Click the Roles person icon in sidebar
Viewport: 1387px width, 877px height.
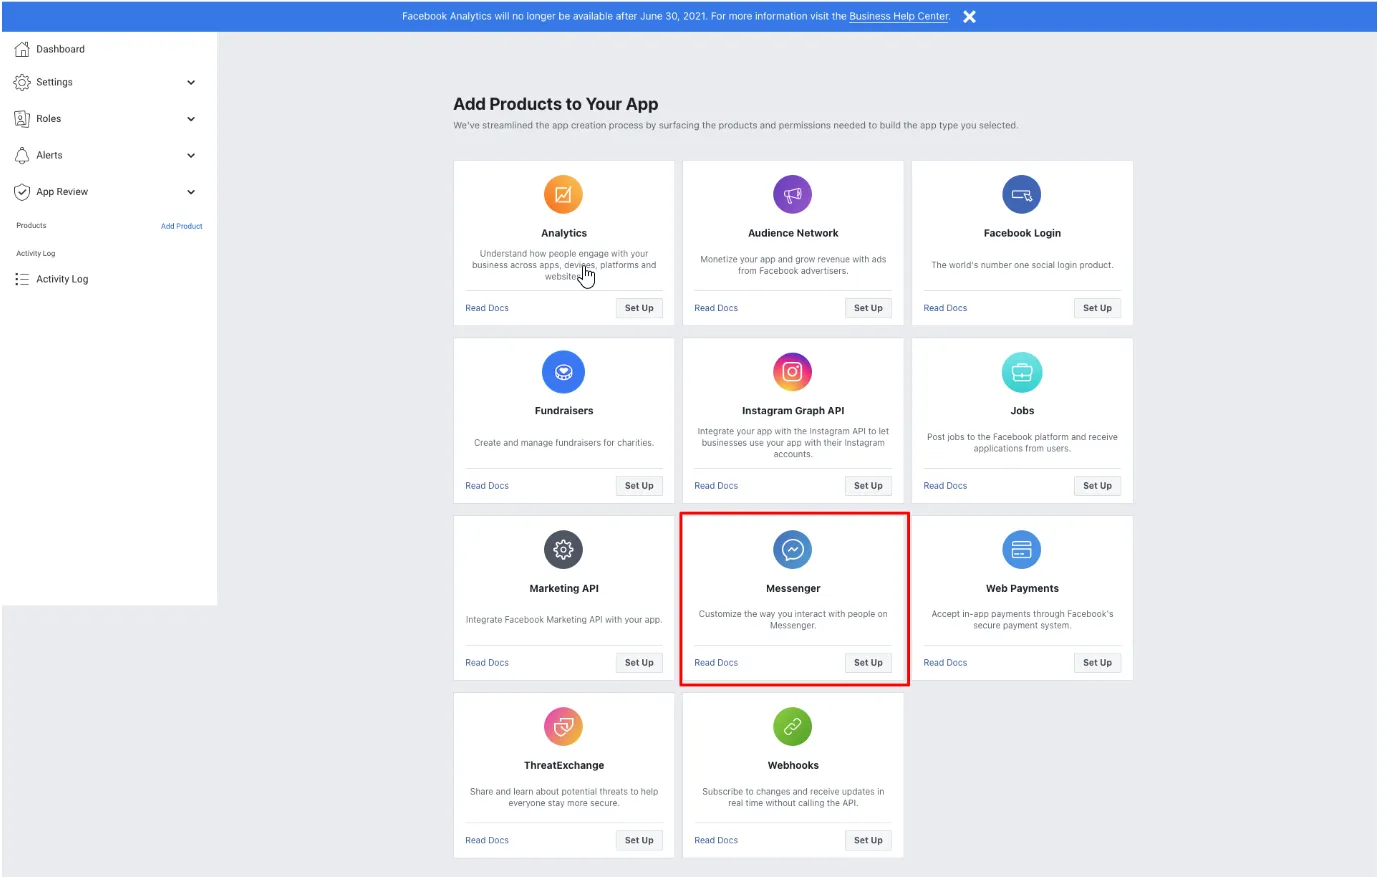tap(22, 119)
